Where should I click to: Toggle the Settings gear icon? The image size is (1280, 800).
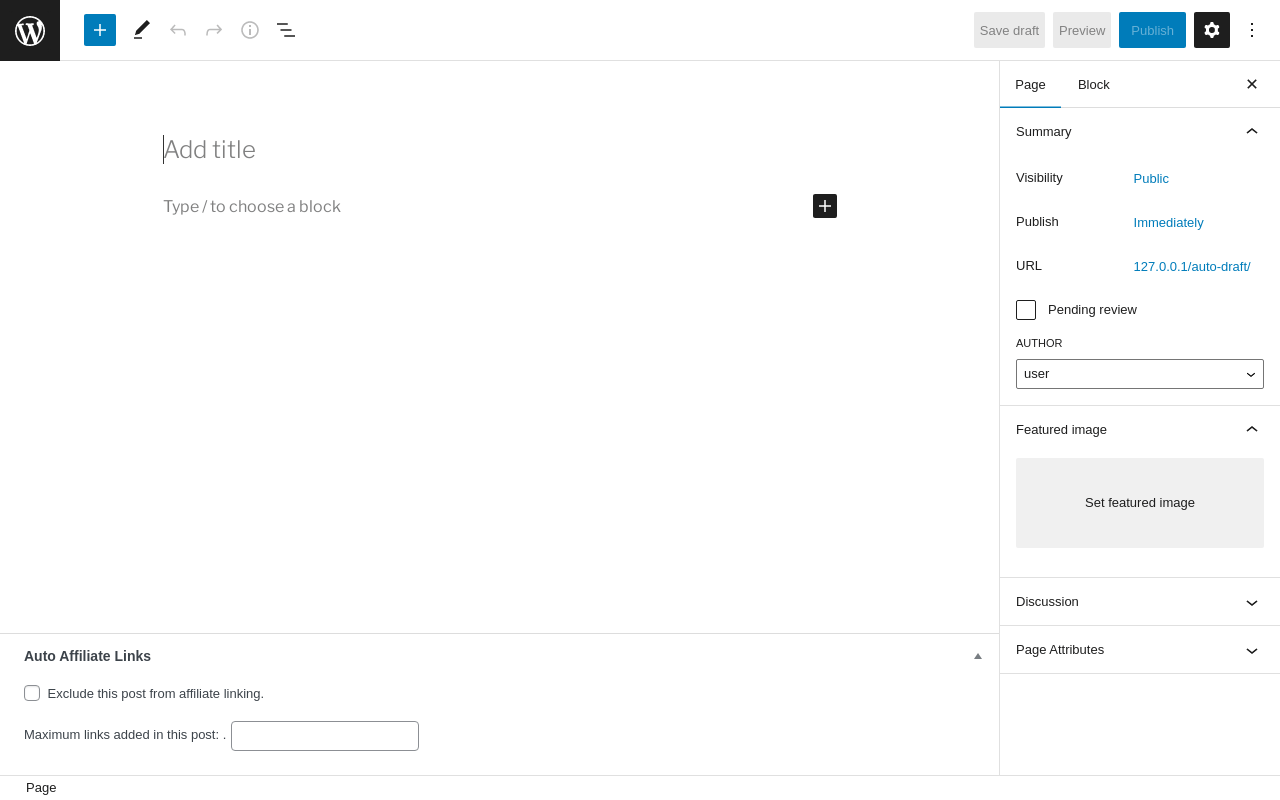(x=1212, y=30)
